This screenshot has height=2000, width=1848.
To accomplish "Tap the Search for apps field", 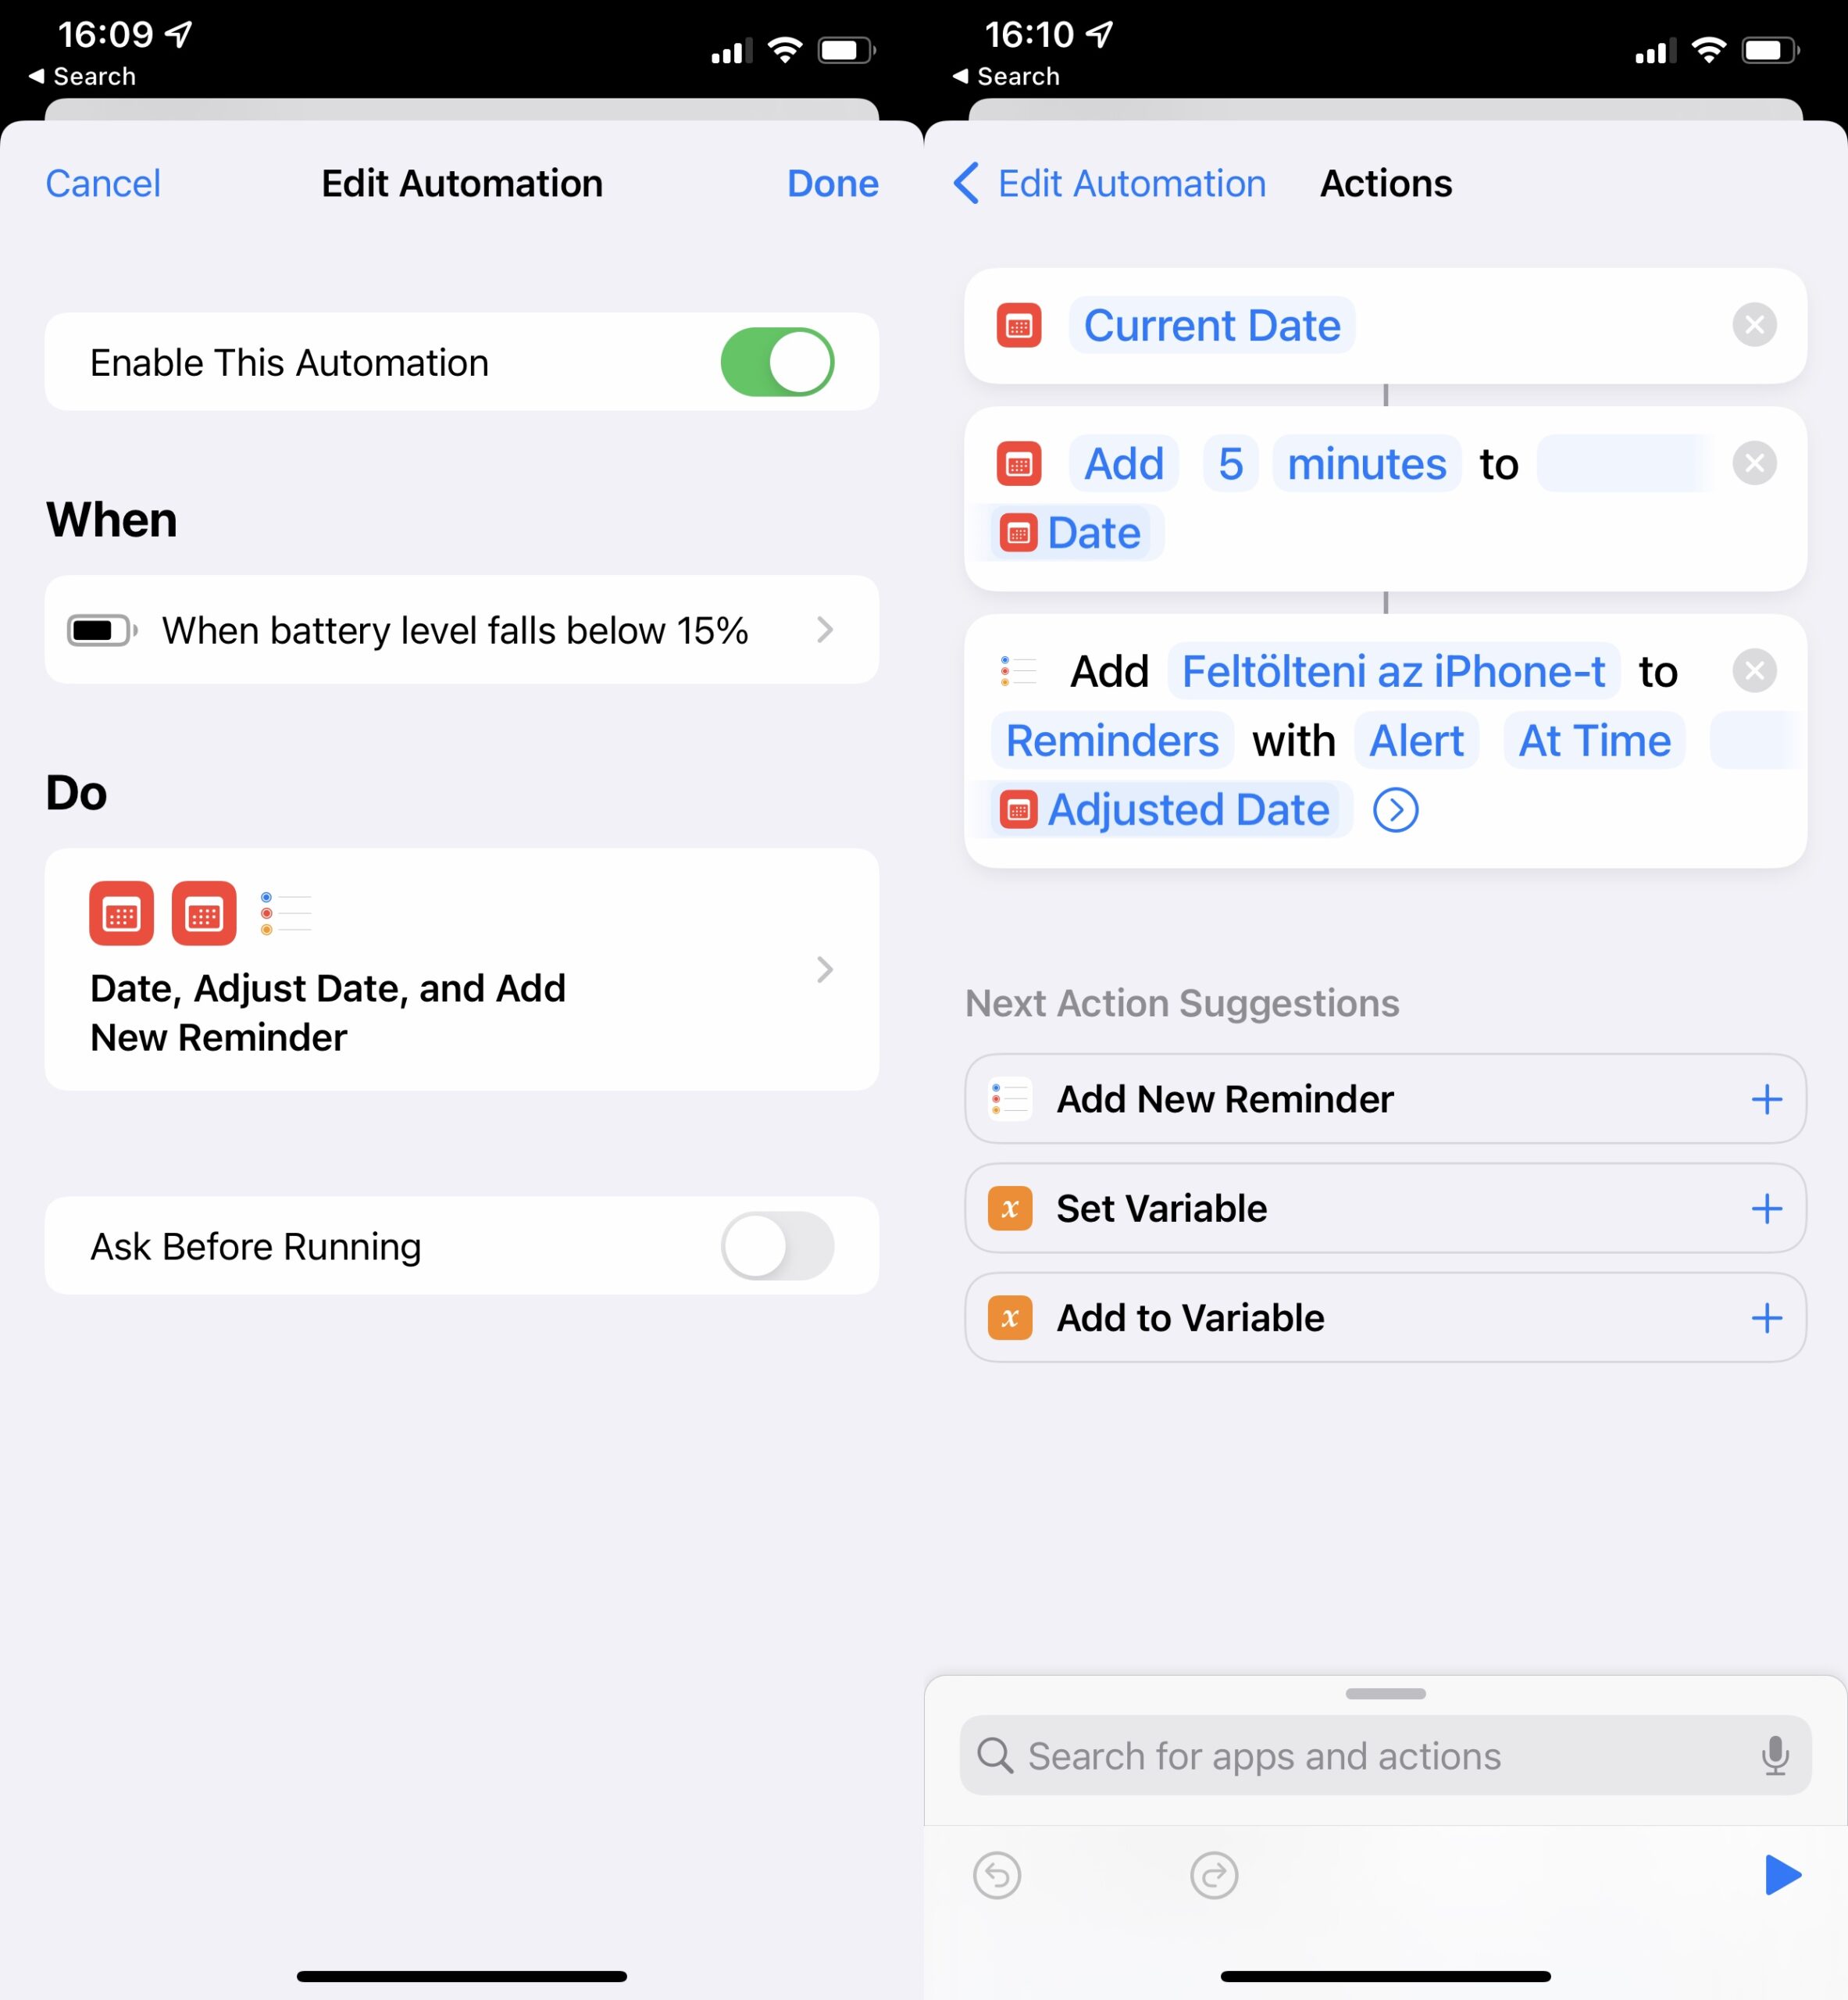I will pos(1385,1755).
